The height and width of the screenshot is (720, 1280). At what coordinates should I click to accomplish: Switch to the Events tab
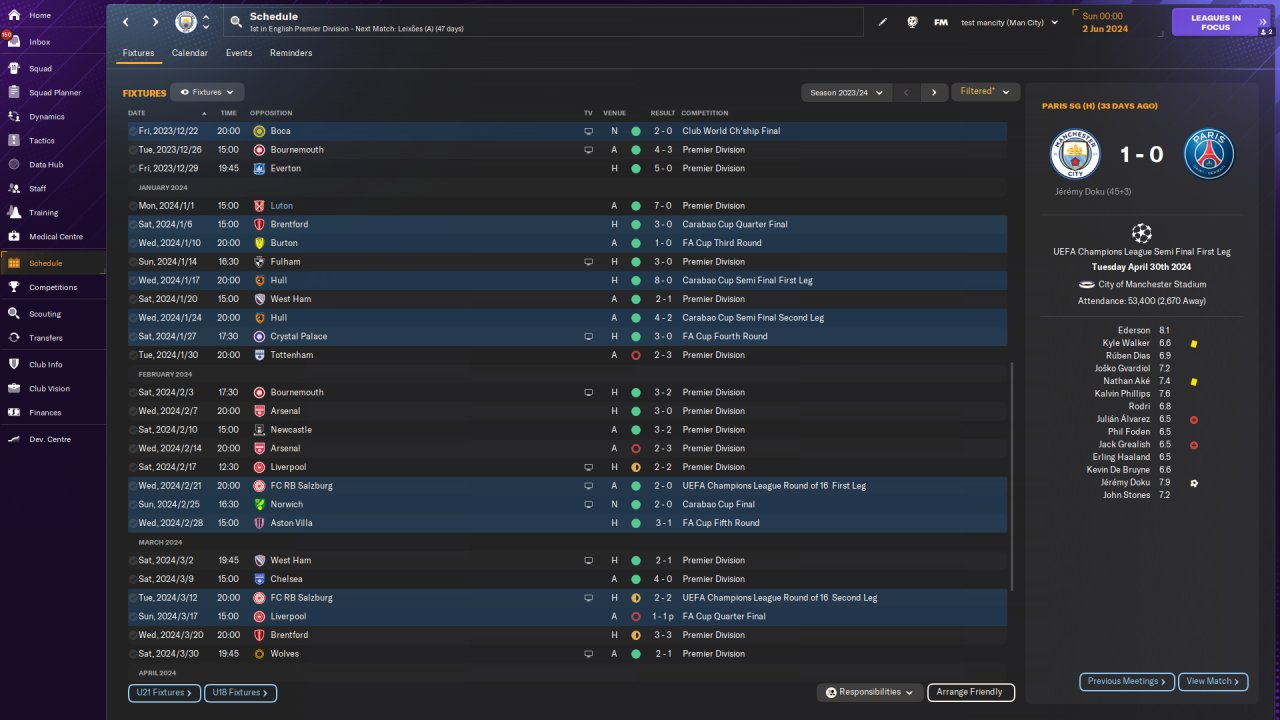[x=239, y=53]
